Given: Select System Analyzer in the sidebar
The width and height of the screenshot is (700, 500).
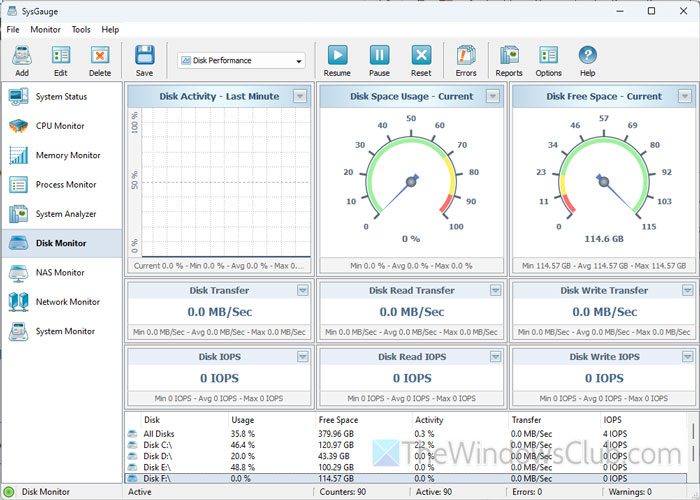Looking at the screenshot, I should (62, 214).
